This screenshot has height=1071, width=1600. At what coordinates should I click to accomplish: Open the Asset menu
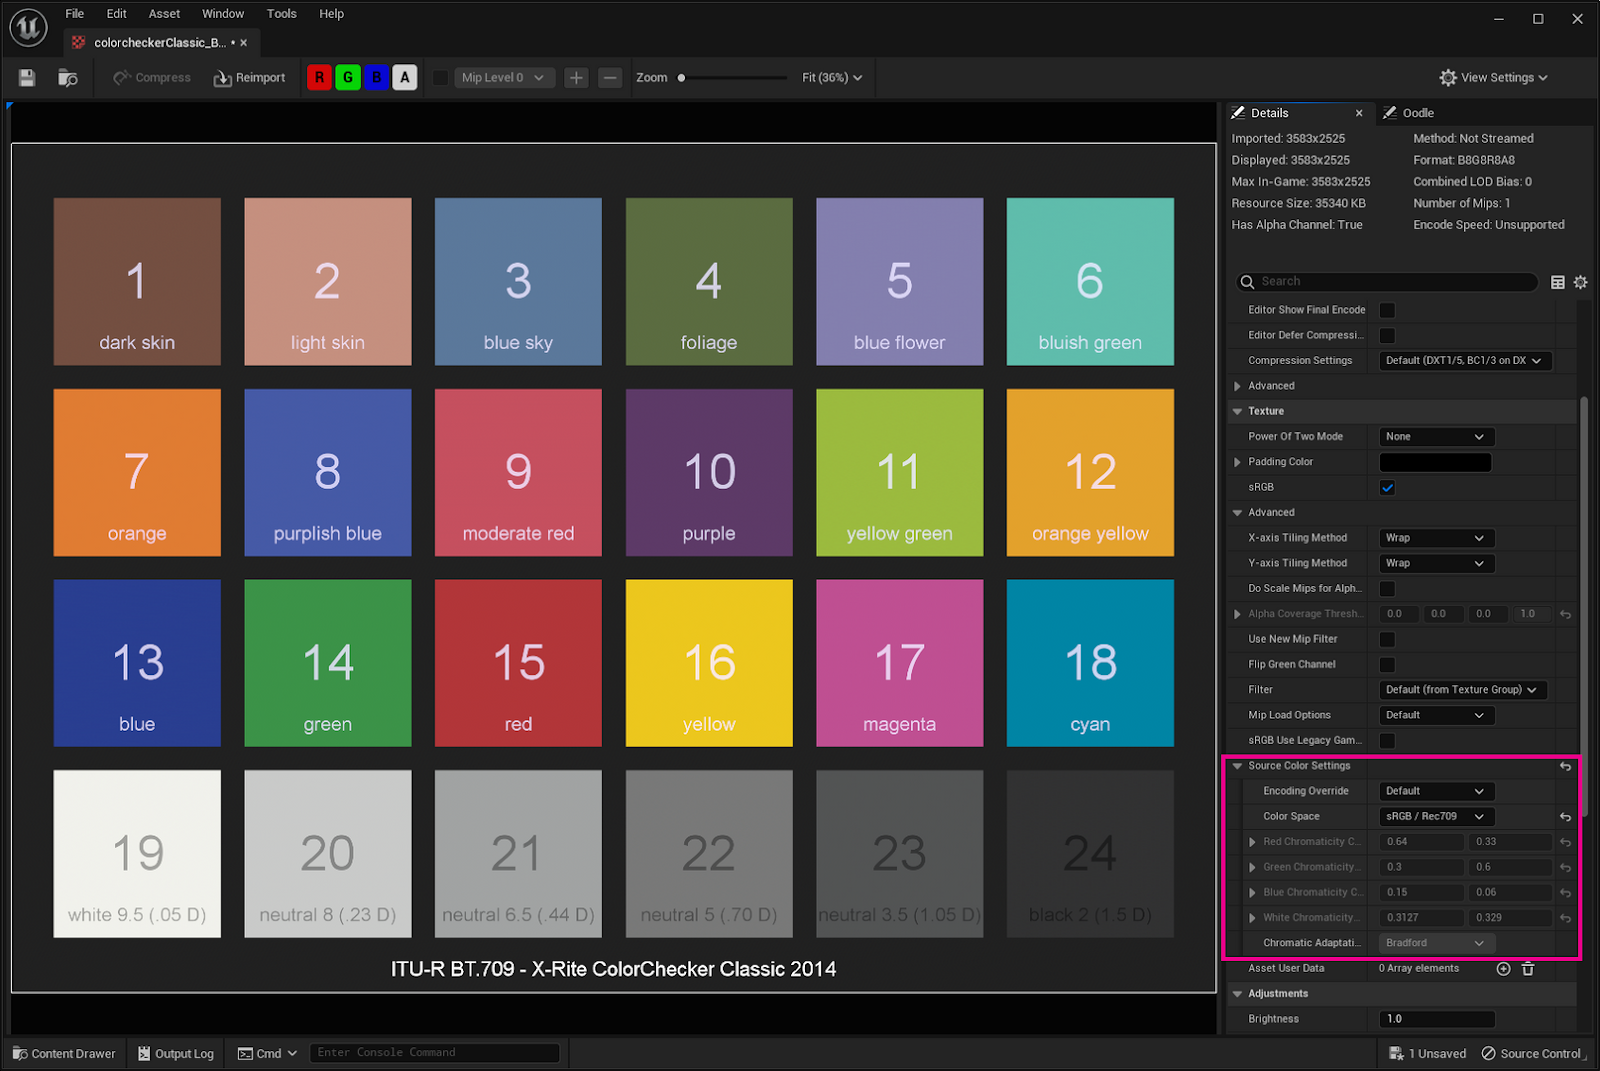tap(164, 14)
